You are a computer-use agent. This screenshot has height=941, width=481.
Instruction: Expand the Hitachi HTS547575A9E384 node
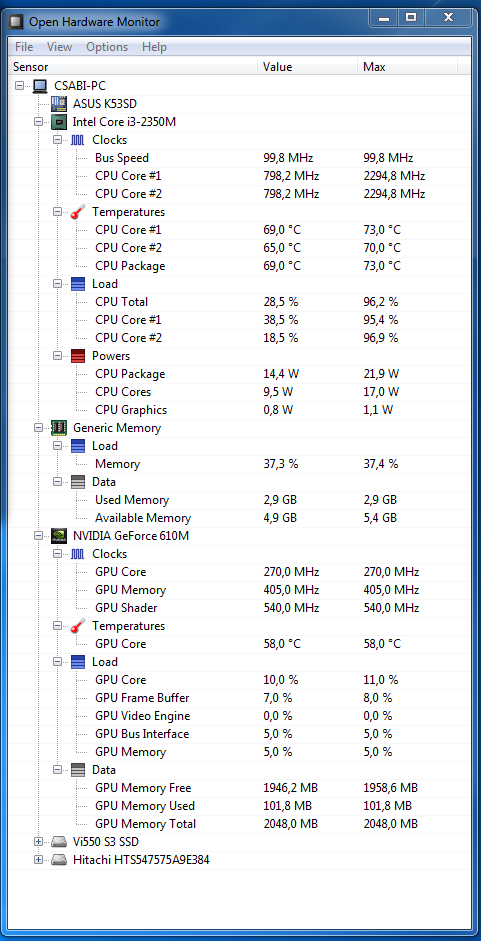(39, 860)
